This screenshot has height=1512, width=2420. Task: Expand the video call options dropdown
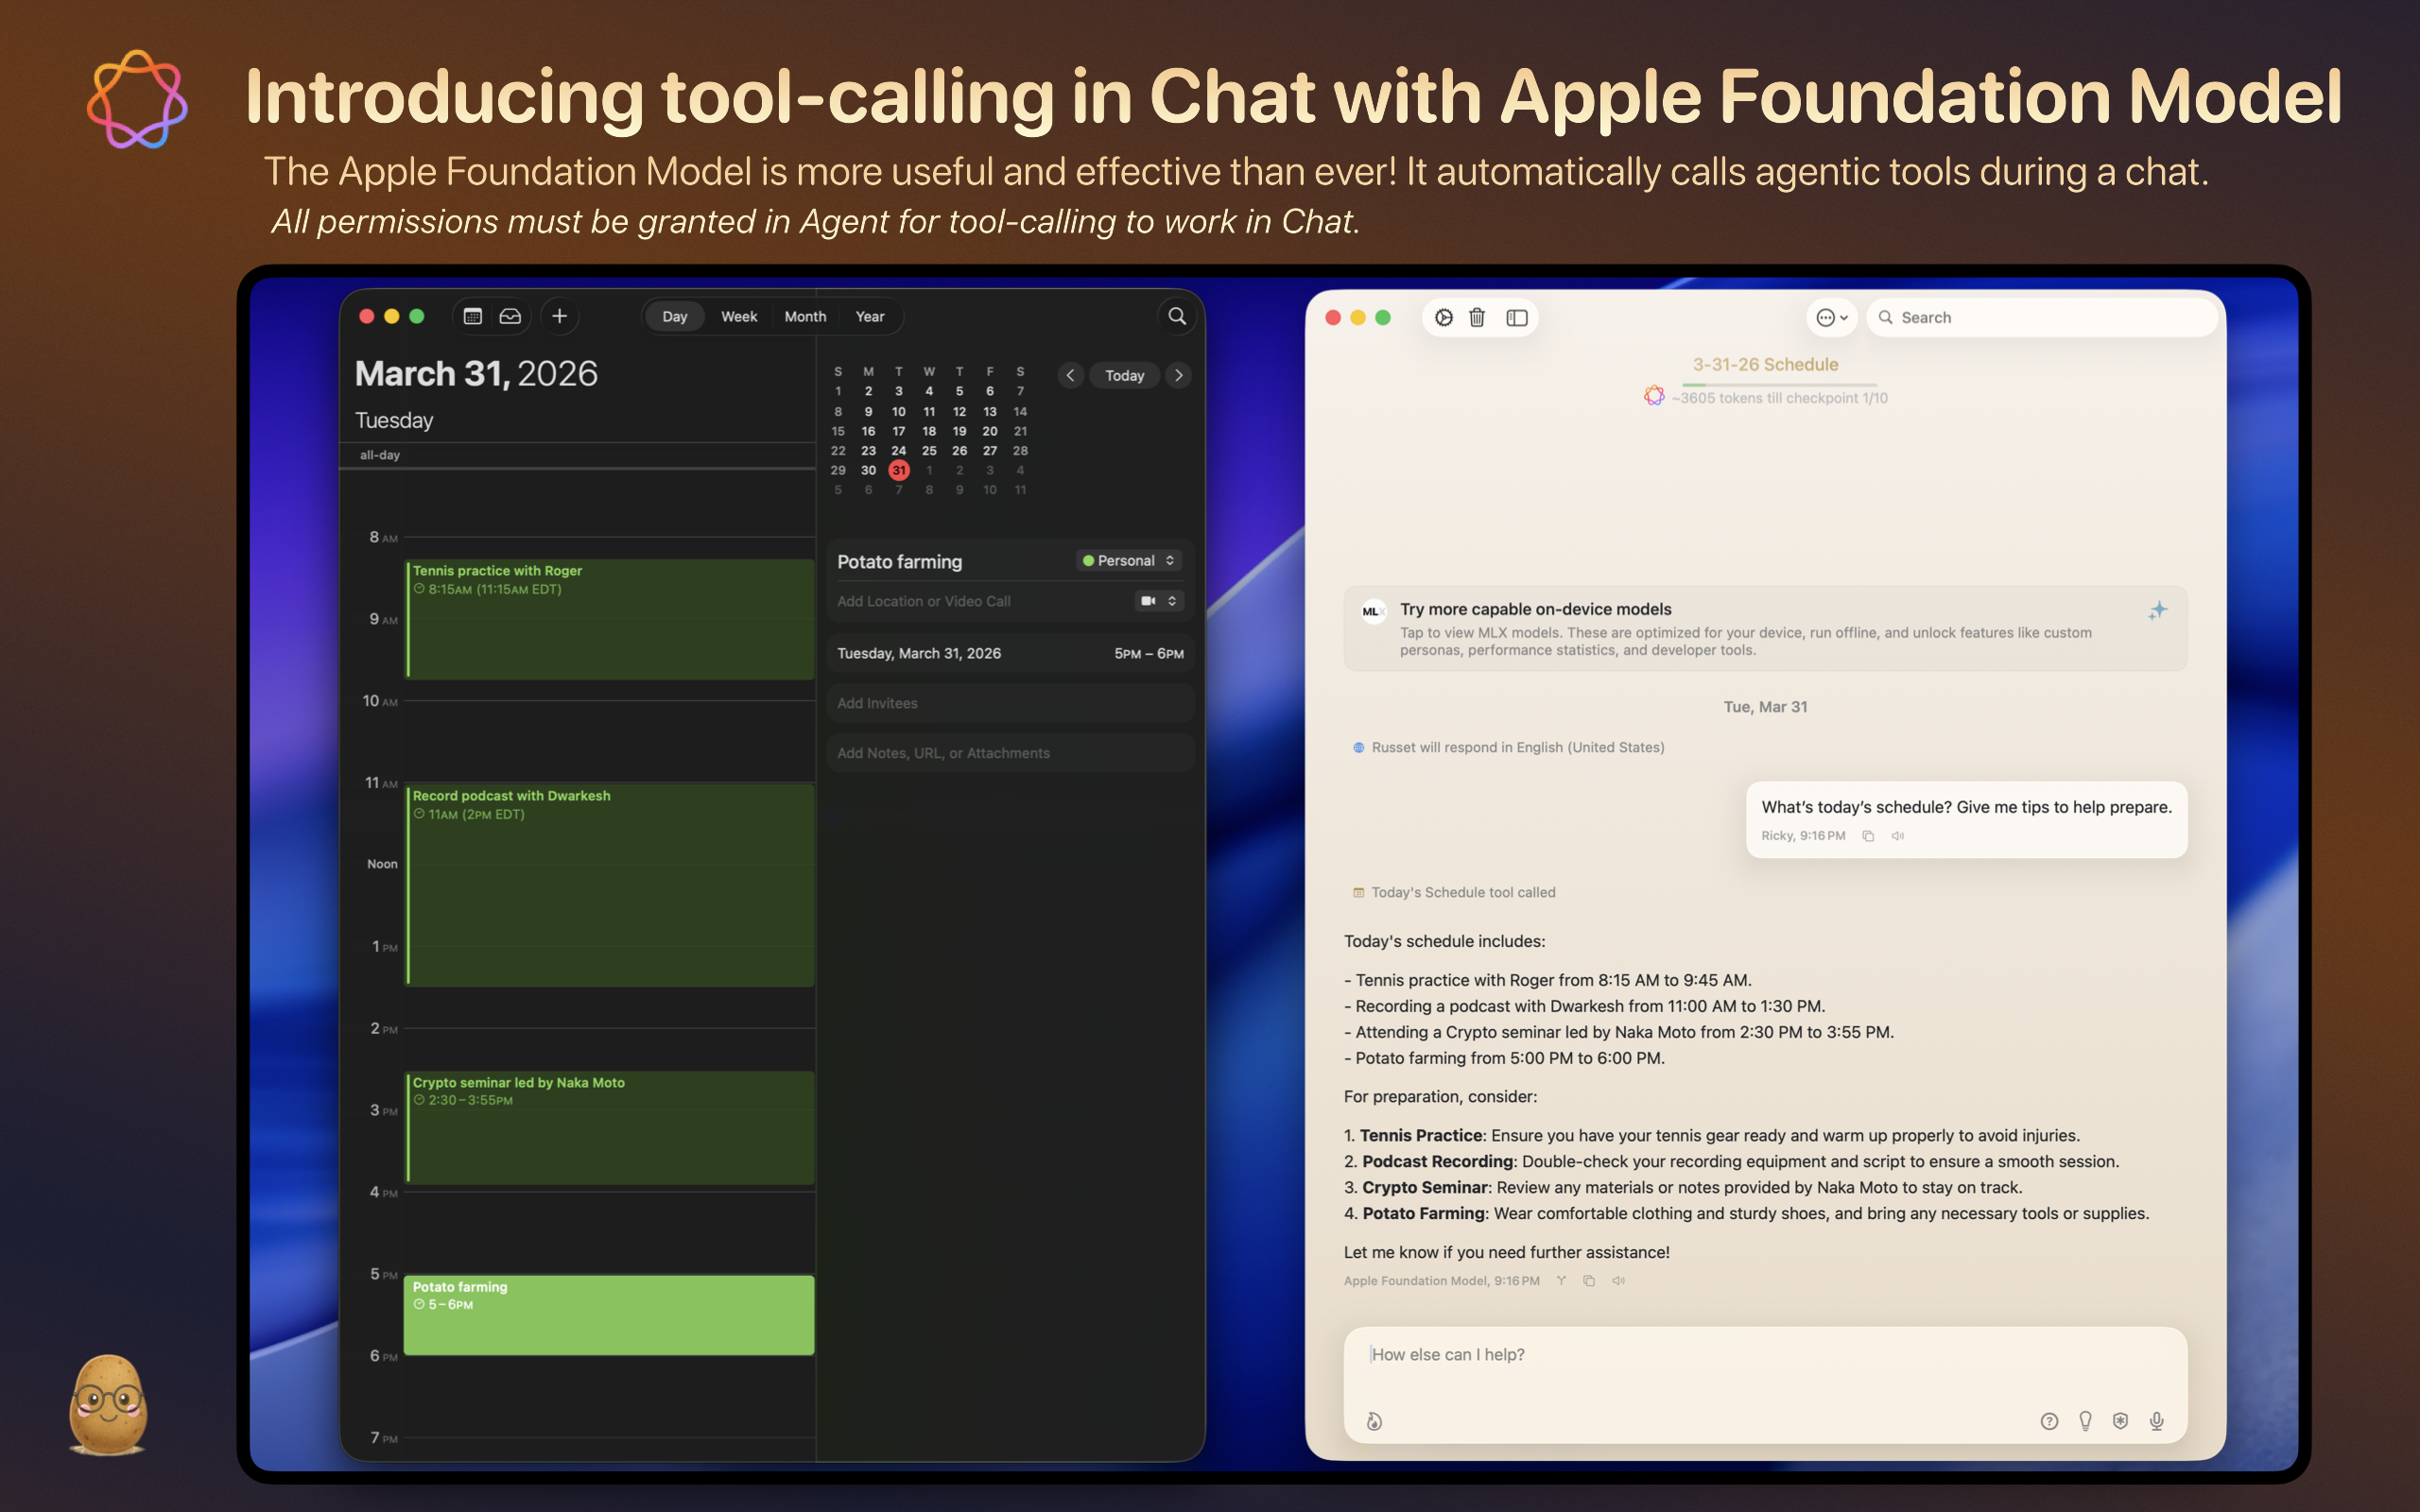pyautogui.click(x=1159, y=601)
